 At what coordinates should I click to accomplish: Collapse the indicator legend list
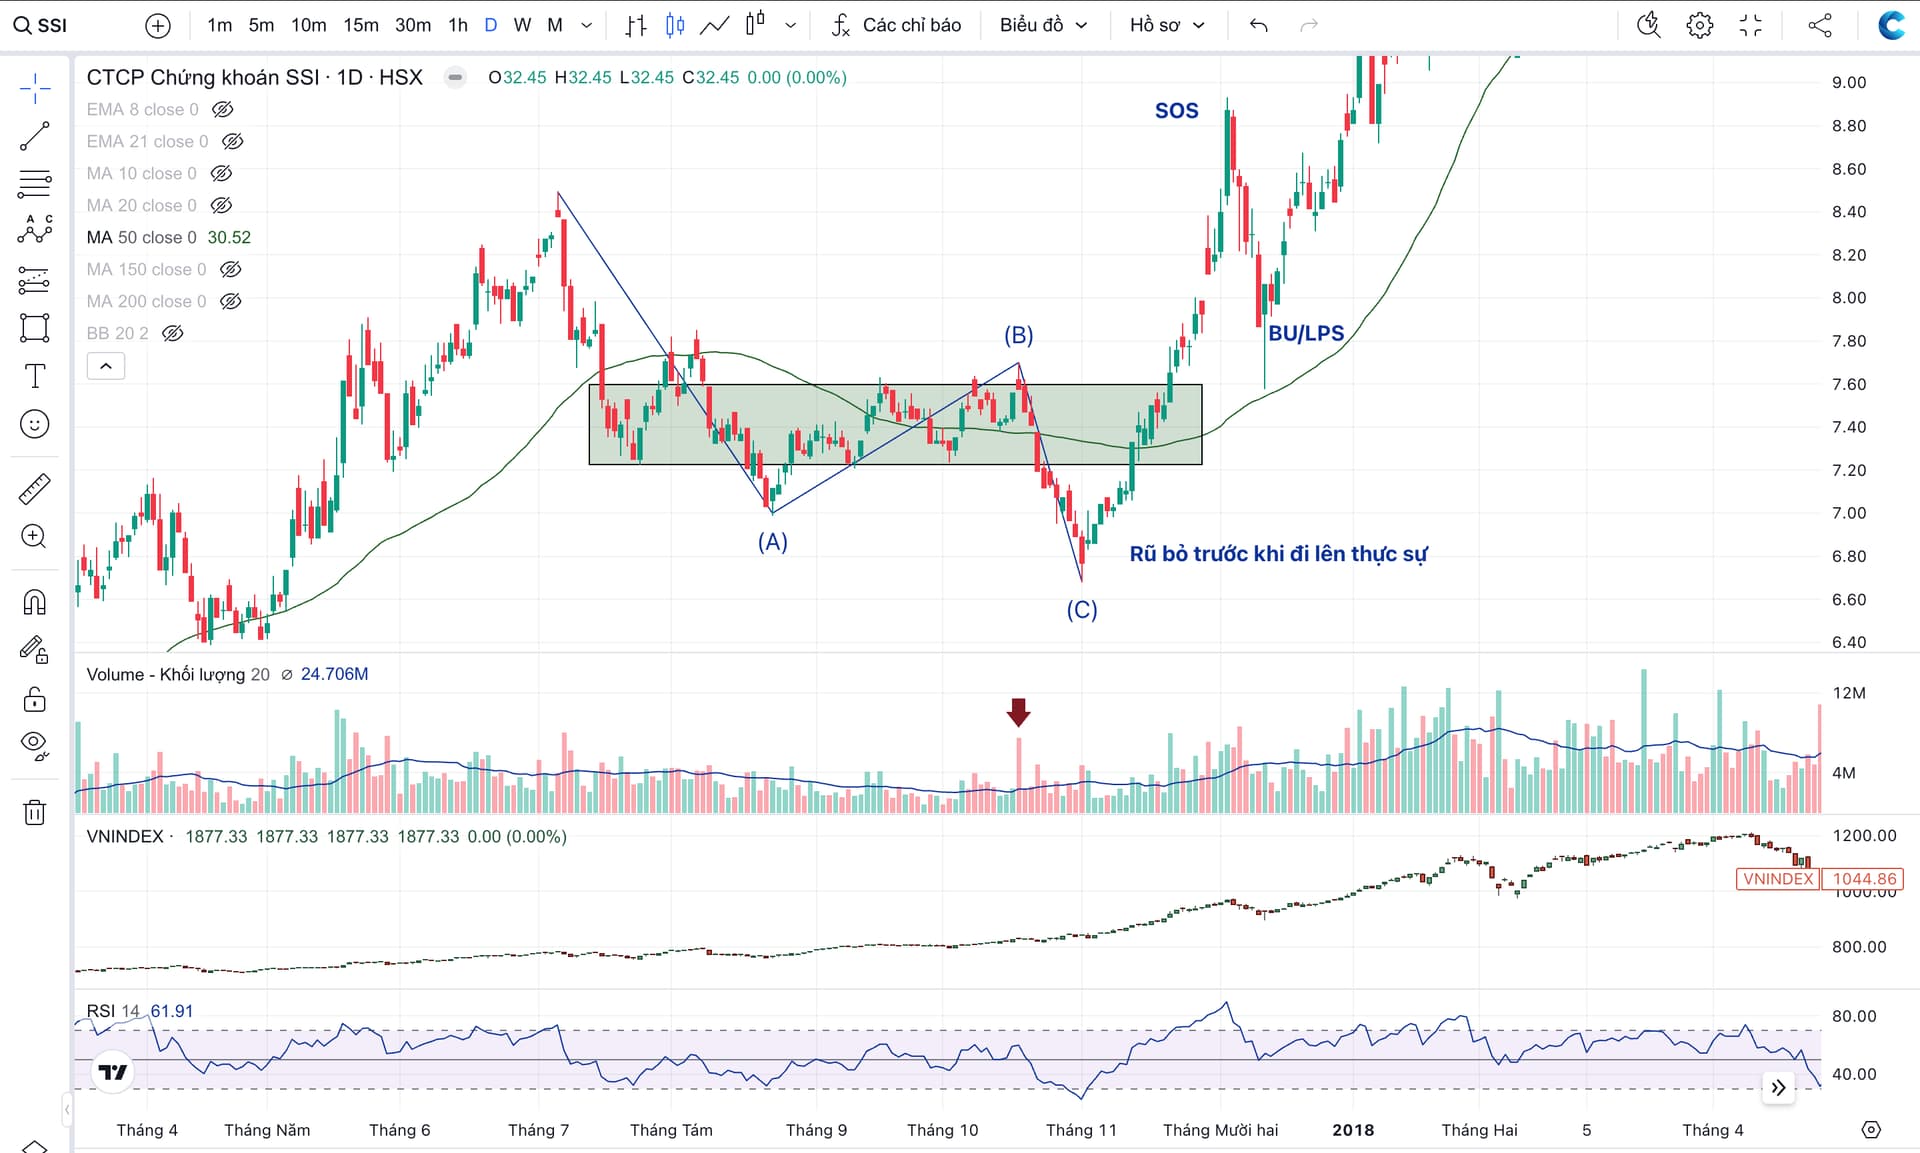point(106,366)
